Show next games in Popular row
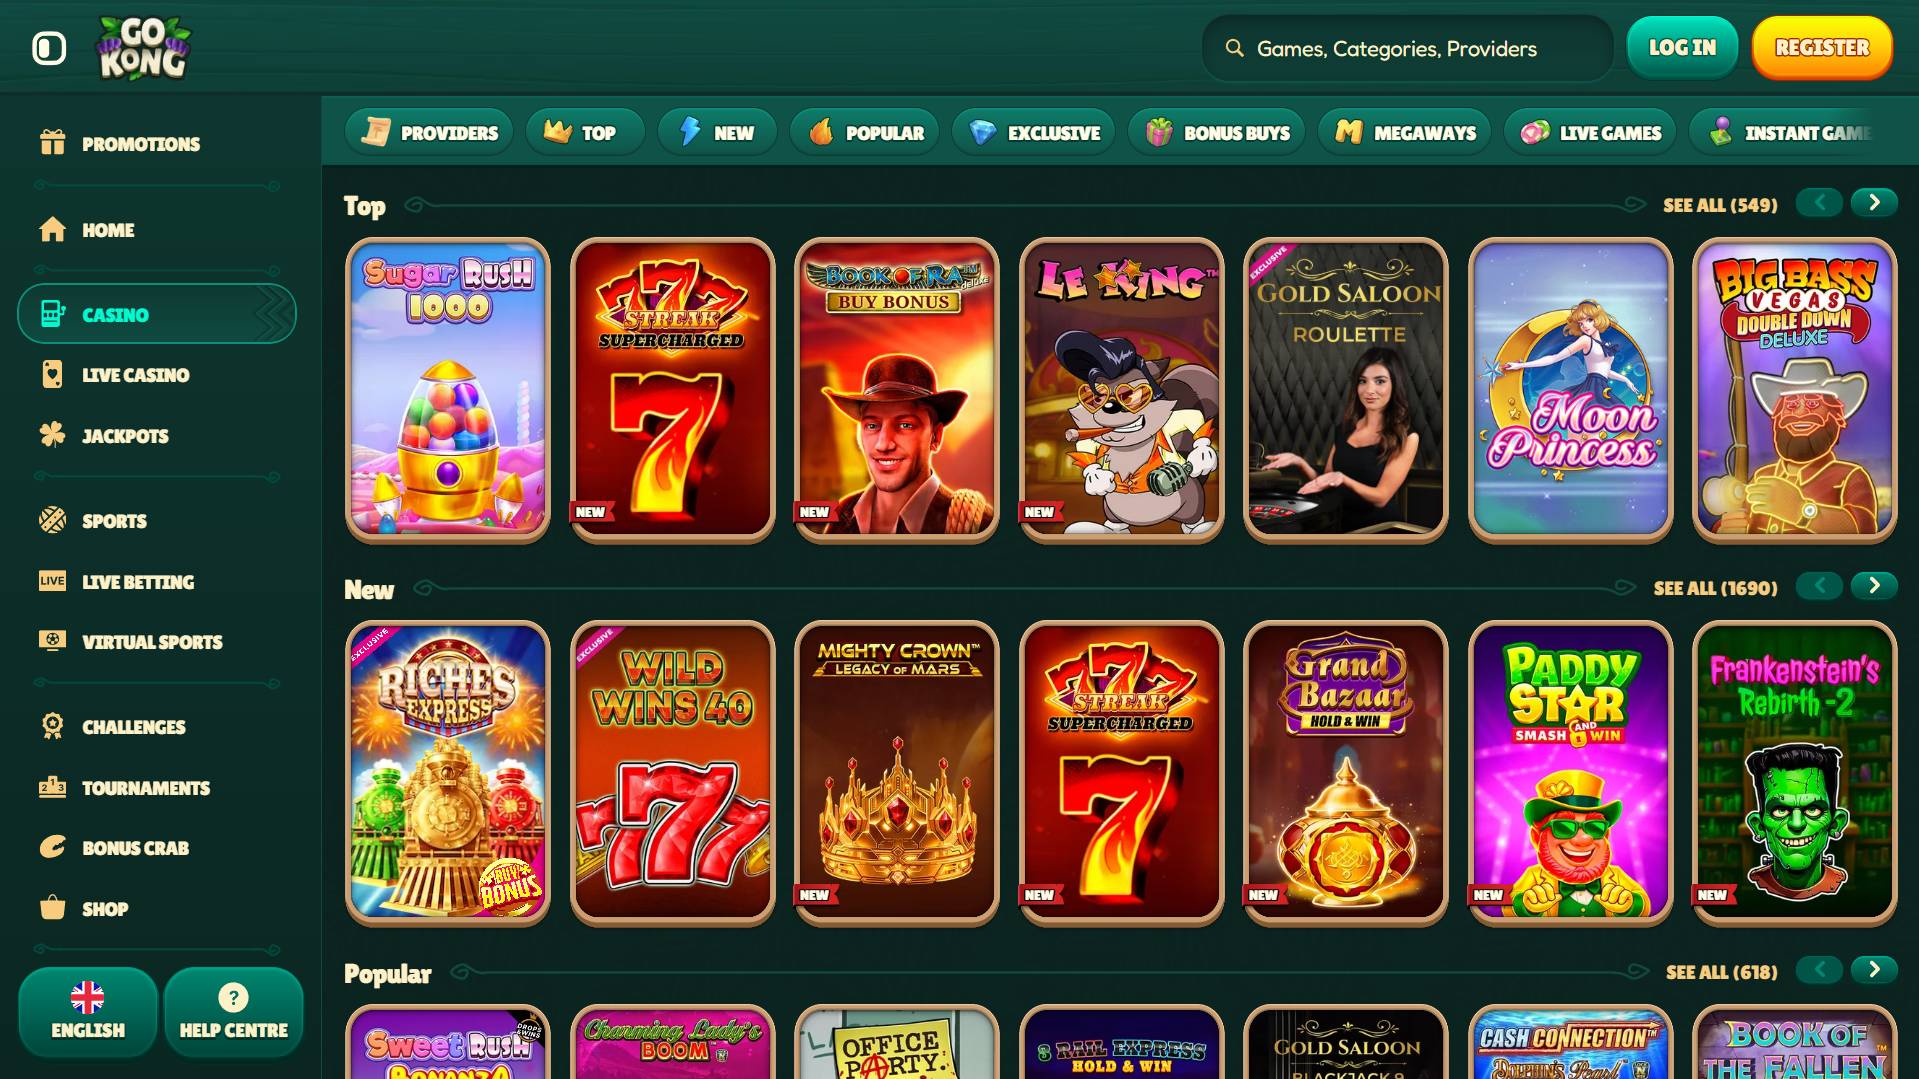Viewport: 1919px width, 1079px height. point(1874,970)
